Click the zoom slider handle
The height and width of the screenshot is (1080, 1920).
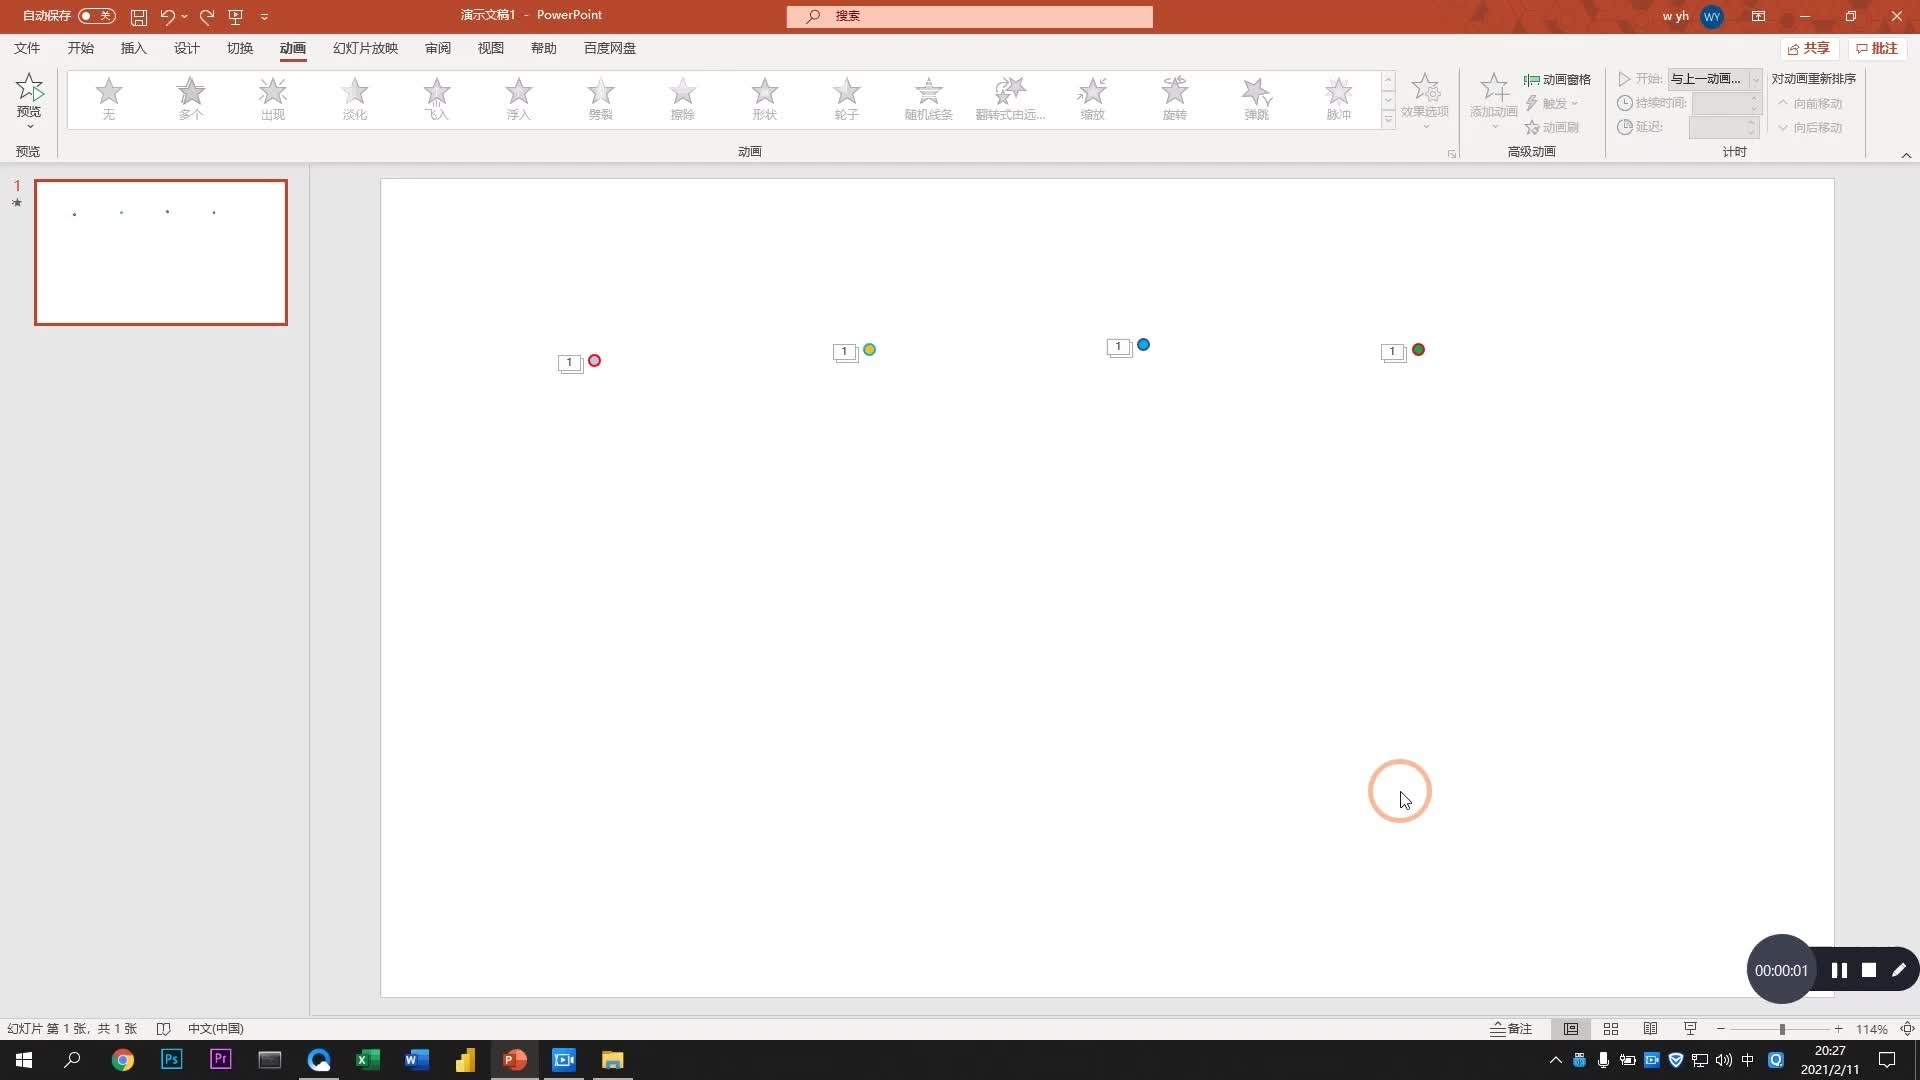(1782, 1029)
